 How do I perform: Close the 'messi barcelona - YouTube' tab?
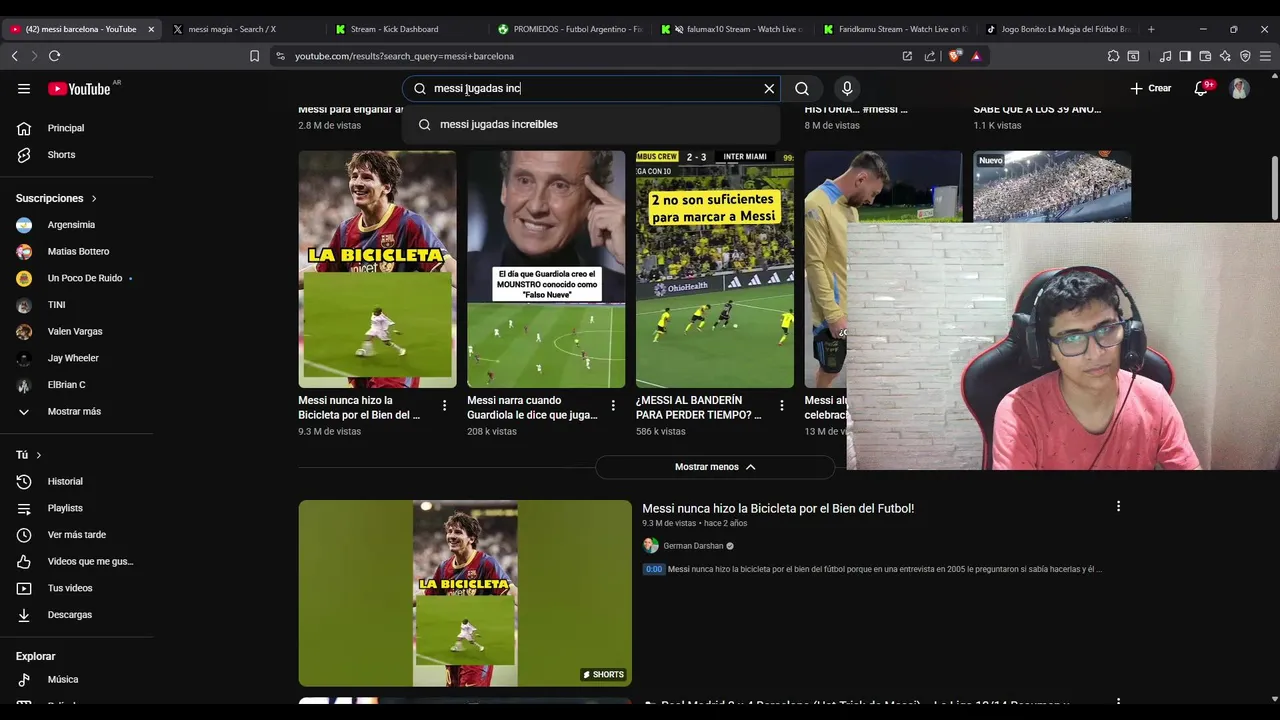click(151, 29)
